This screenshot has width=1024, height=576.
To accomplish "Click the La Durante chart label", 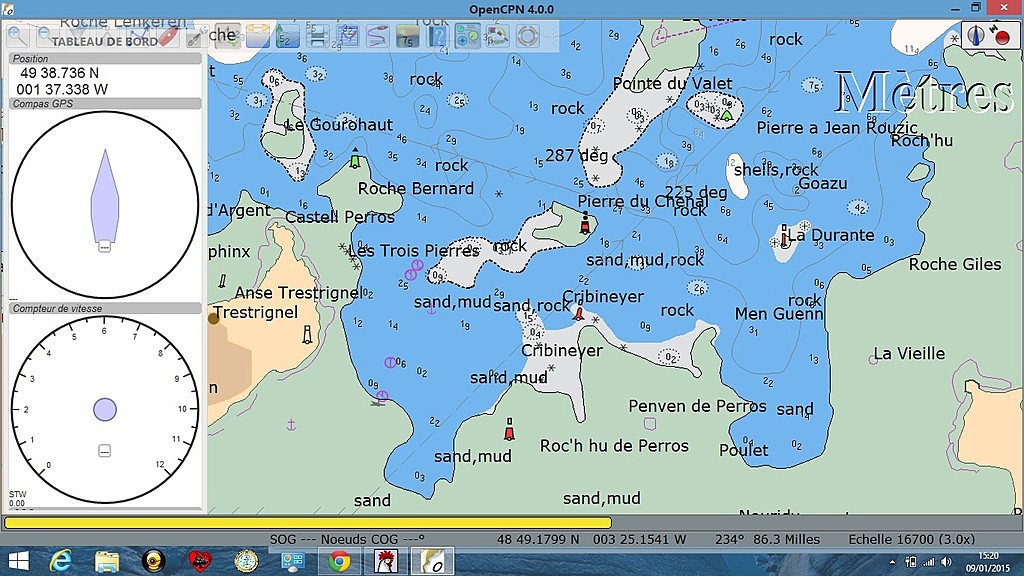I will (831, 235).
